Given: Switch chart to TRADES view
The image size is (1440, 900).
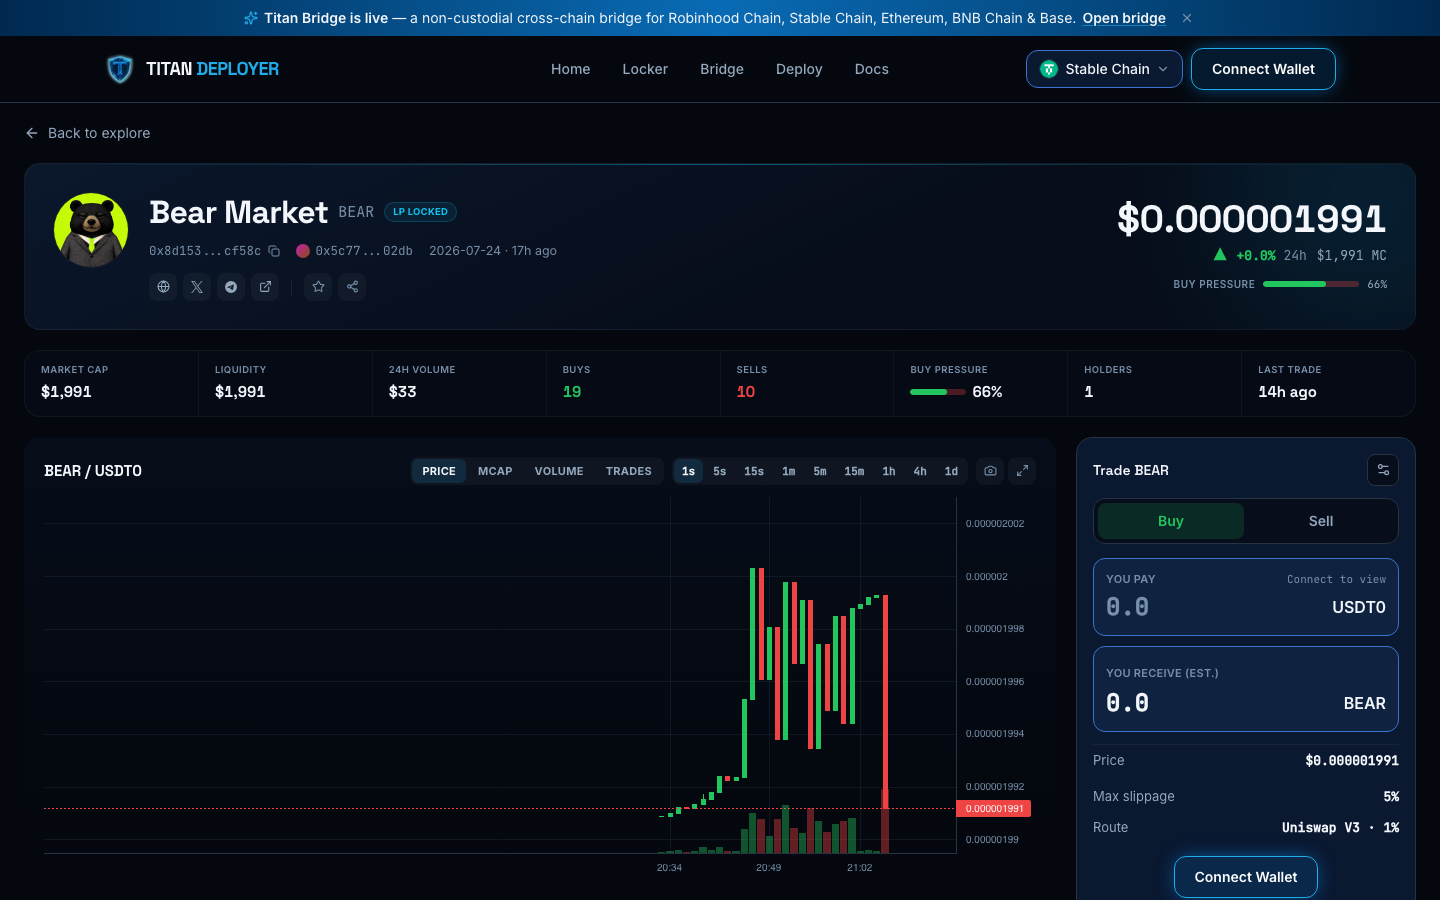Looking at the screenshot, I should [628, 471].
